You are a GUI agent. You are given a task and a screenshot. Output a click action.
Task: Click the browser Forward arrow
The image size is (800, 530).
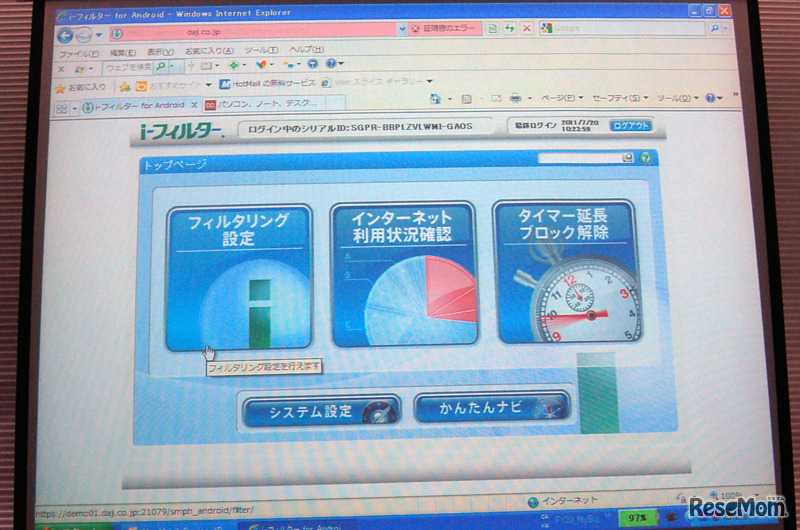pos(84,35)
